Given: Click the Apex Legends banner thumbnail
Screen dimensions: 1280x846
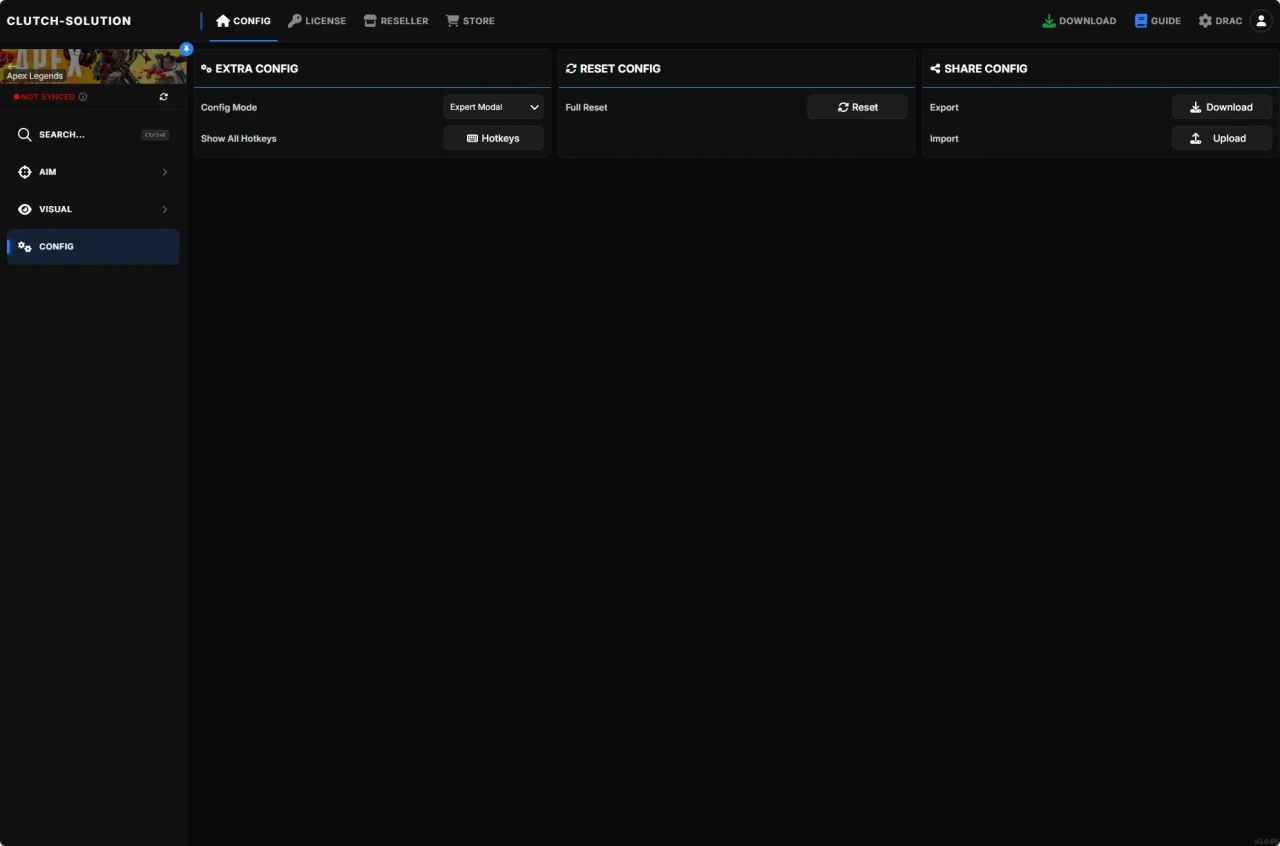Looking at the screenshot, I should coord(93,64).
